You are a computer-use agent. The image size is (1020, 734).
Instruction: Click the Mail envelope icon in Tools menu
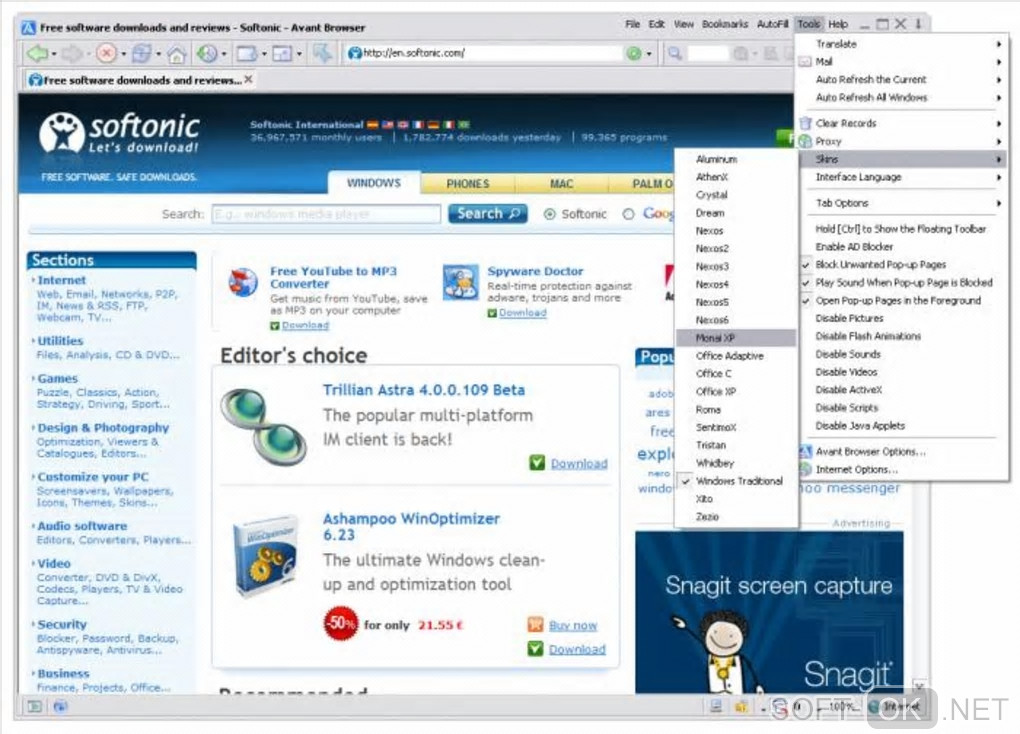coord(805,62)
